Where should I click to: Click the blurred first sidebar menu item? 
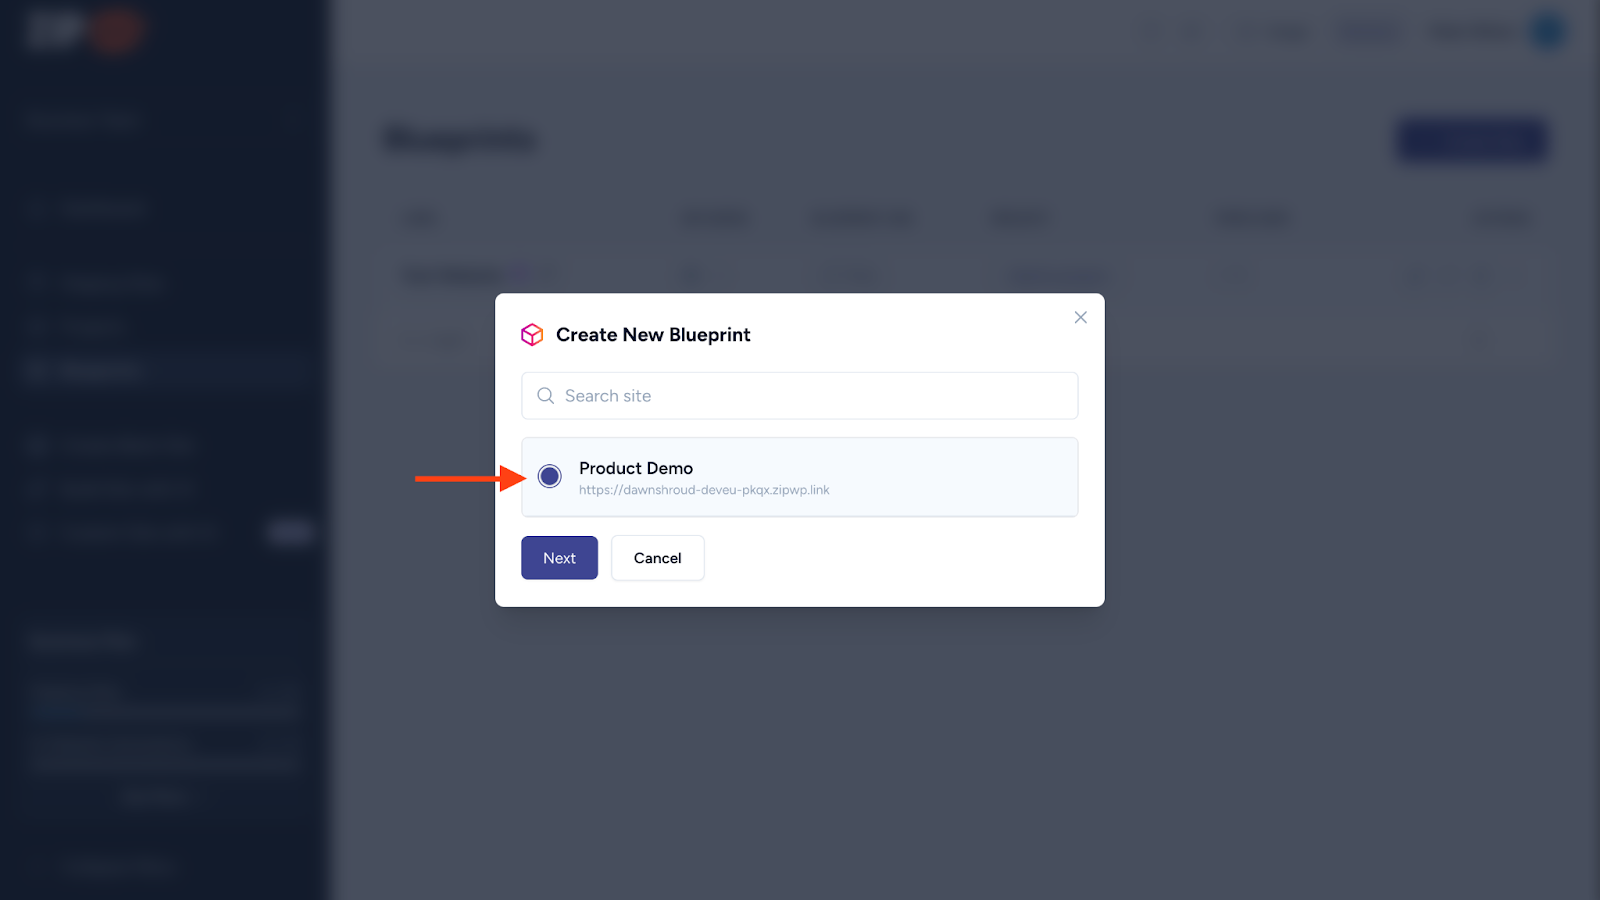[x=100, y=209]
